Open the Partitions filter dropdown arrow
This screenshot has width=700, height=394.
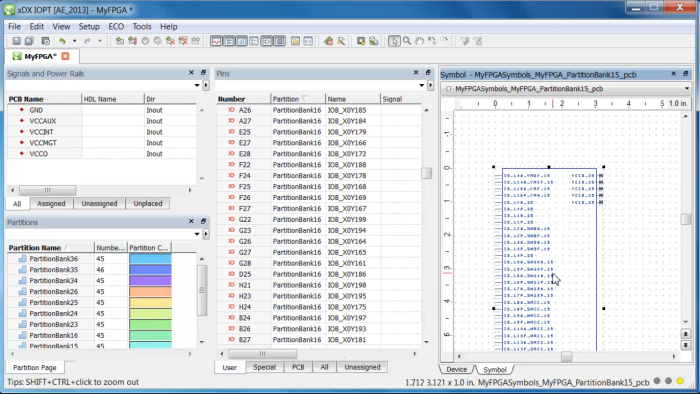pos(197,234)
